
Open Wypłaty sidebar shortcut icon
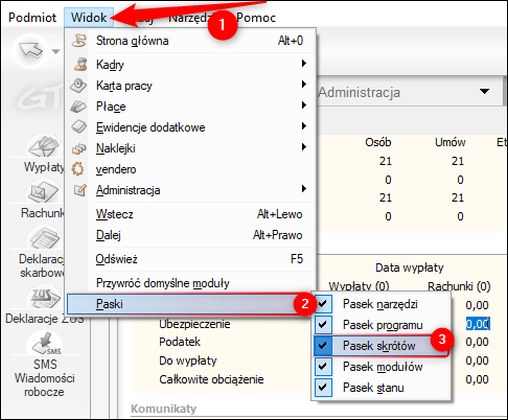[x=43, y=146]
